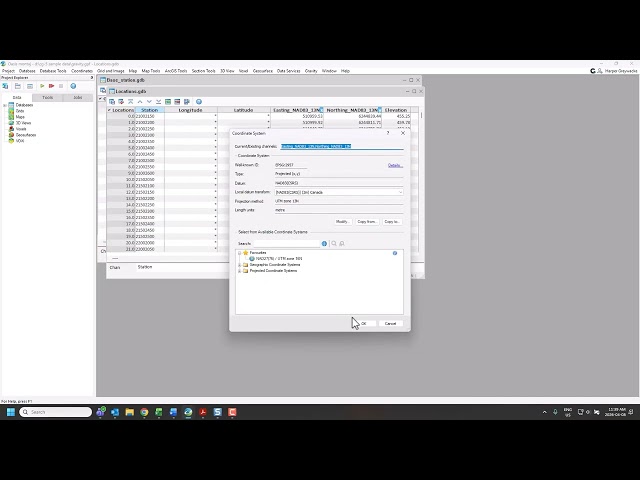Expand the Databases node in Project Explorer
This screenshot has height=480, width=640.
[x=5, y=105]
